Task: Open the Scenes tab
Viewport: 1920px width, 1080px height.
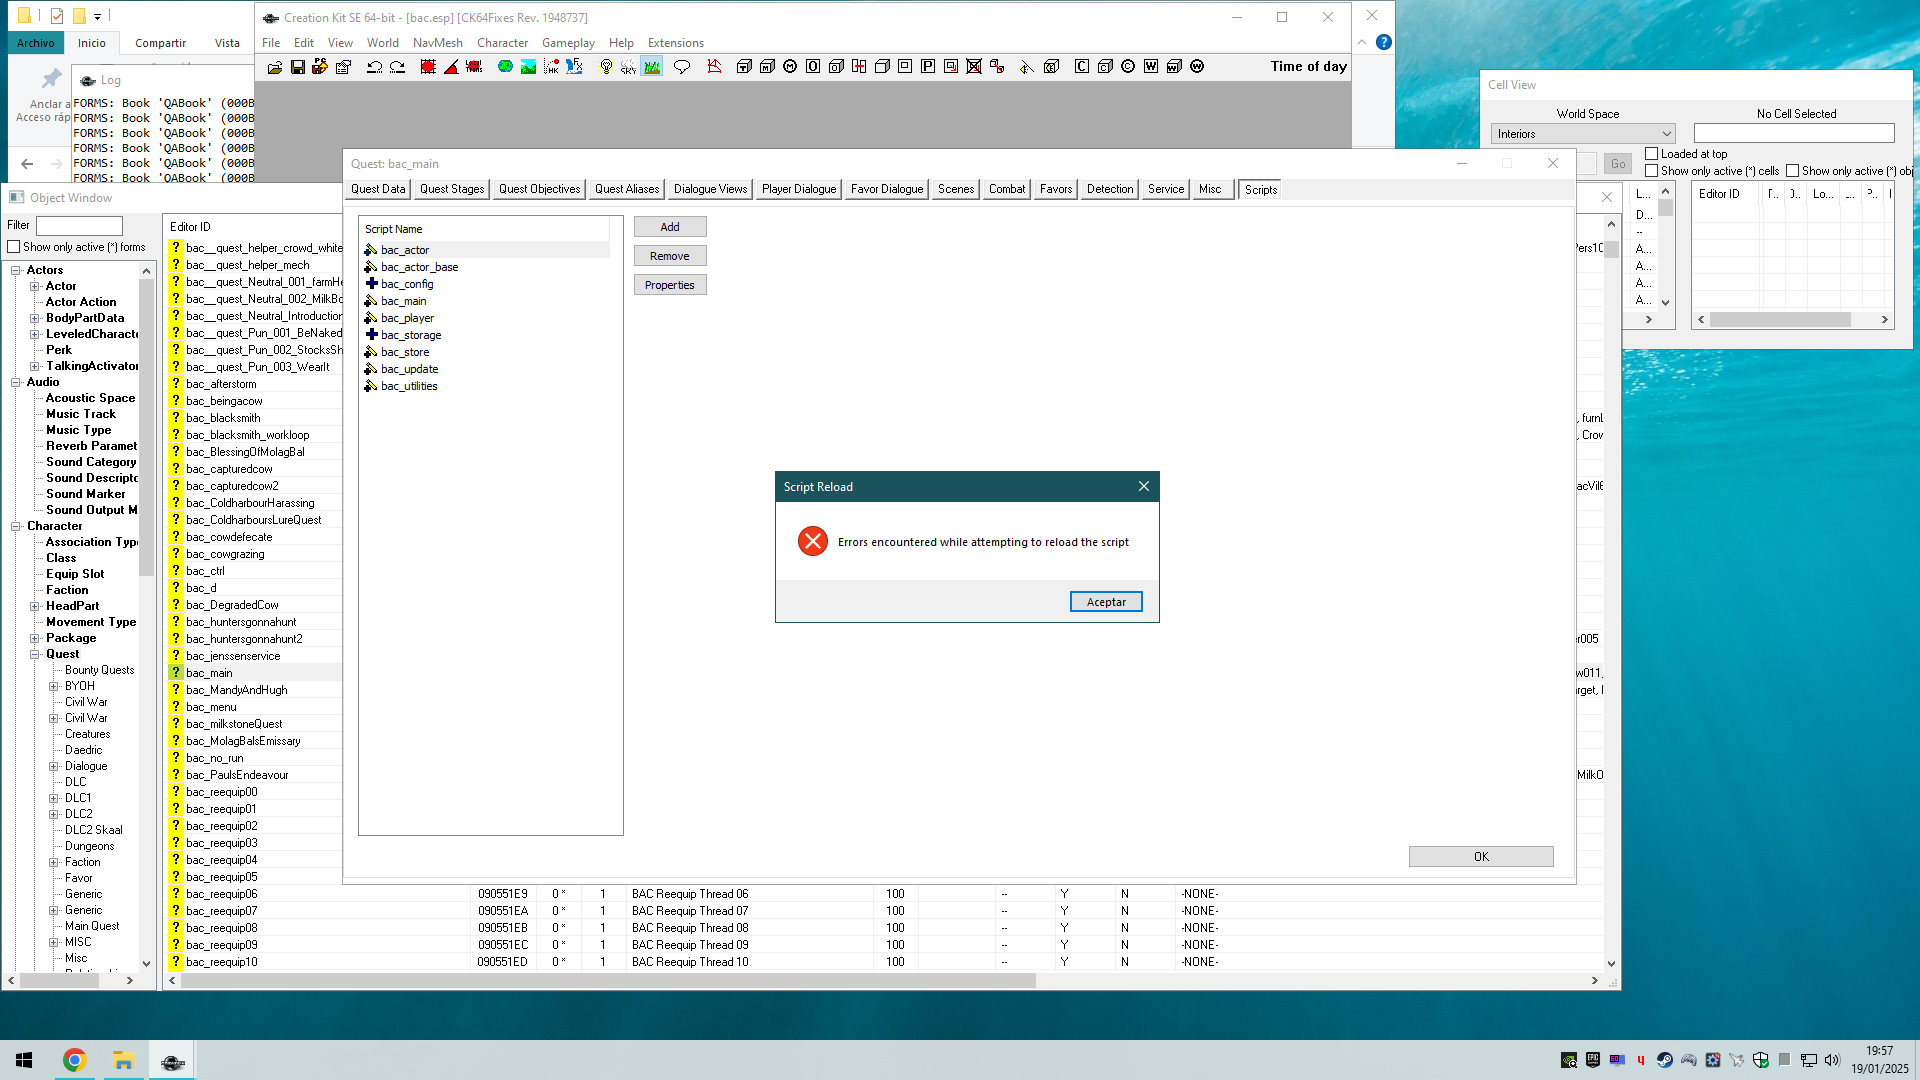Action: 956,189
